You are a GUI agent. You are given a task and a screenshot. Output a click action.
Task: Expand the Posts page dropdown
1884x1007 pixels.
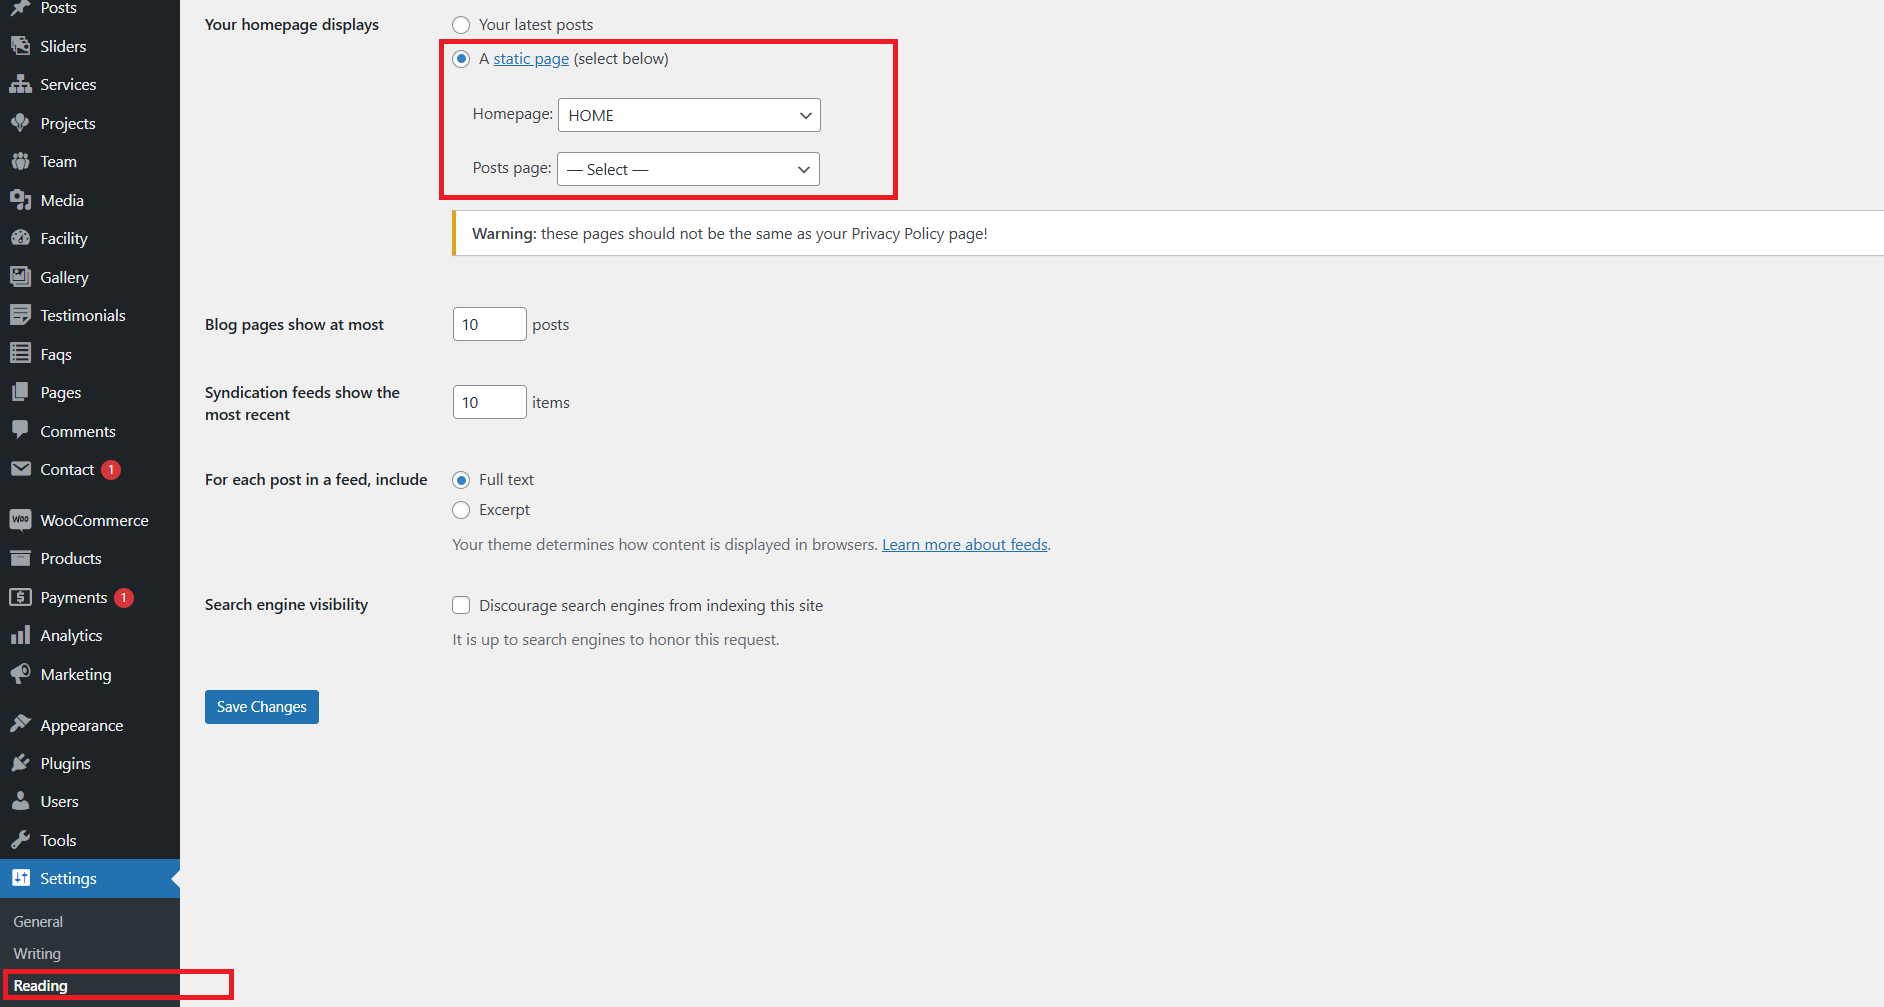688,169
